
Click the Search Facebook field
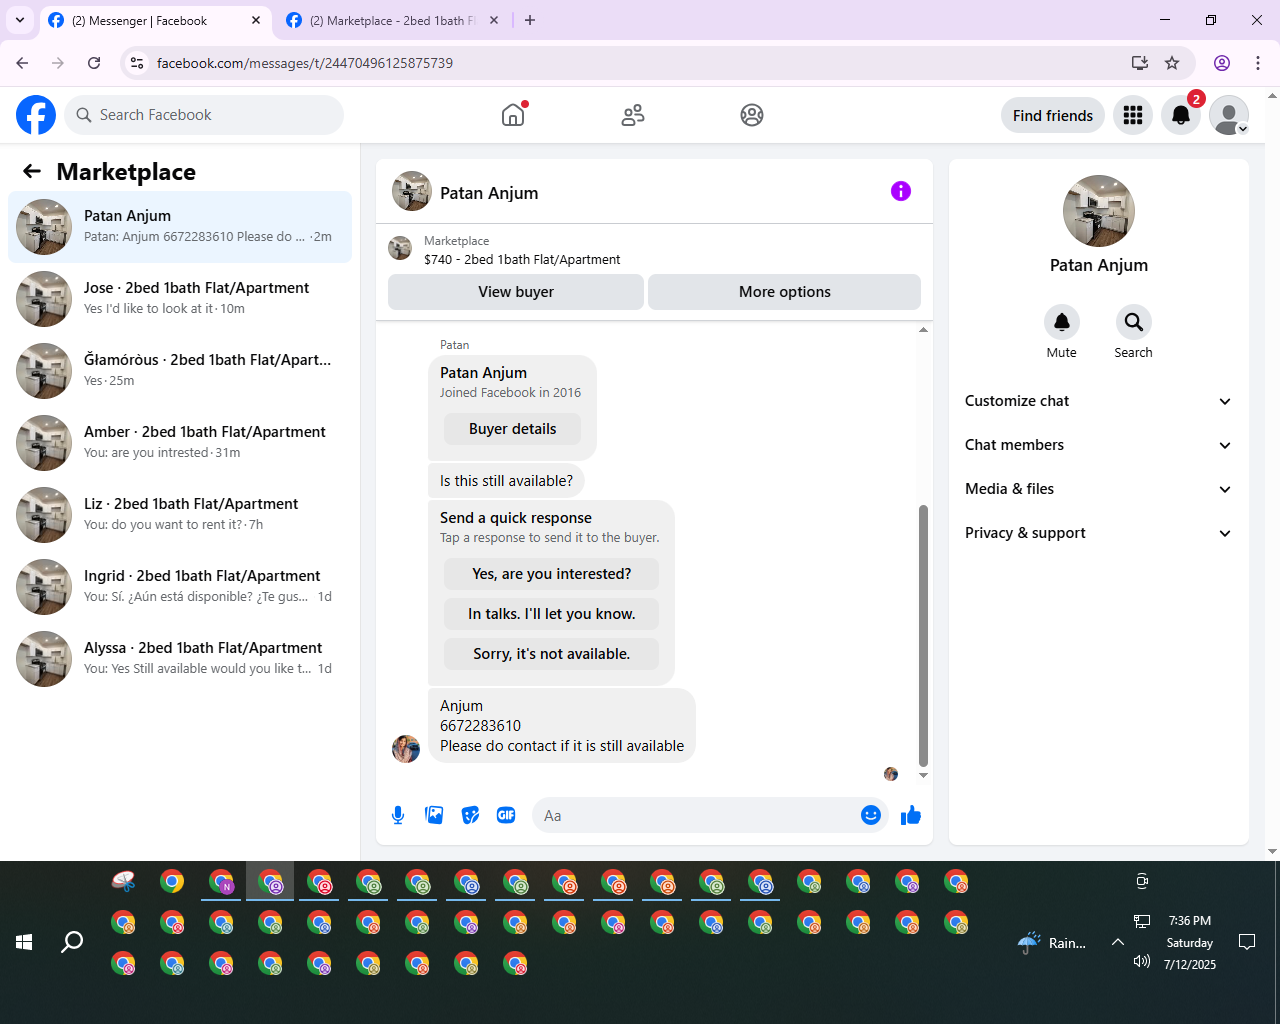pos(204,115)
